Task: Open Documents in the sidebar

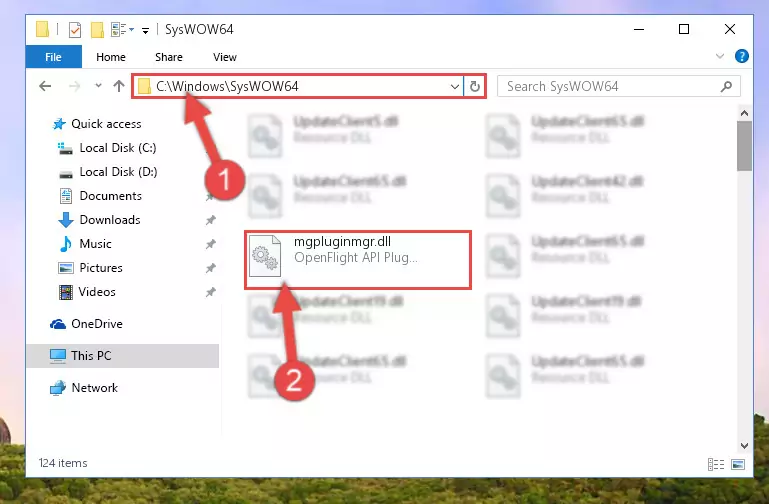Action: (110, 196)
